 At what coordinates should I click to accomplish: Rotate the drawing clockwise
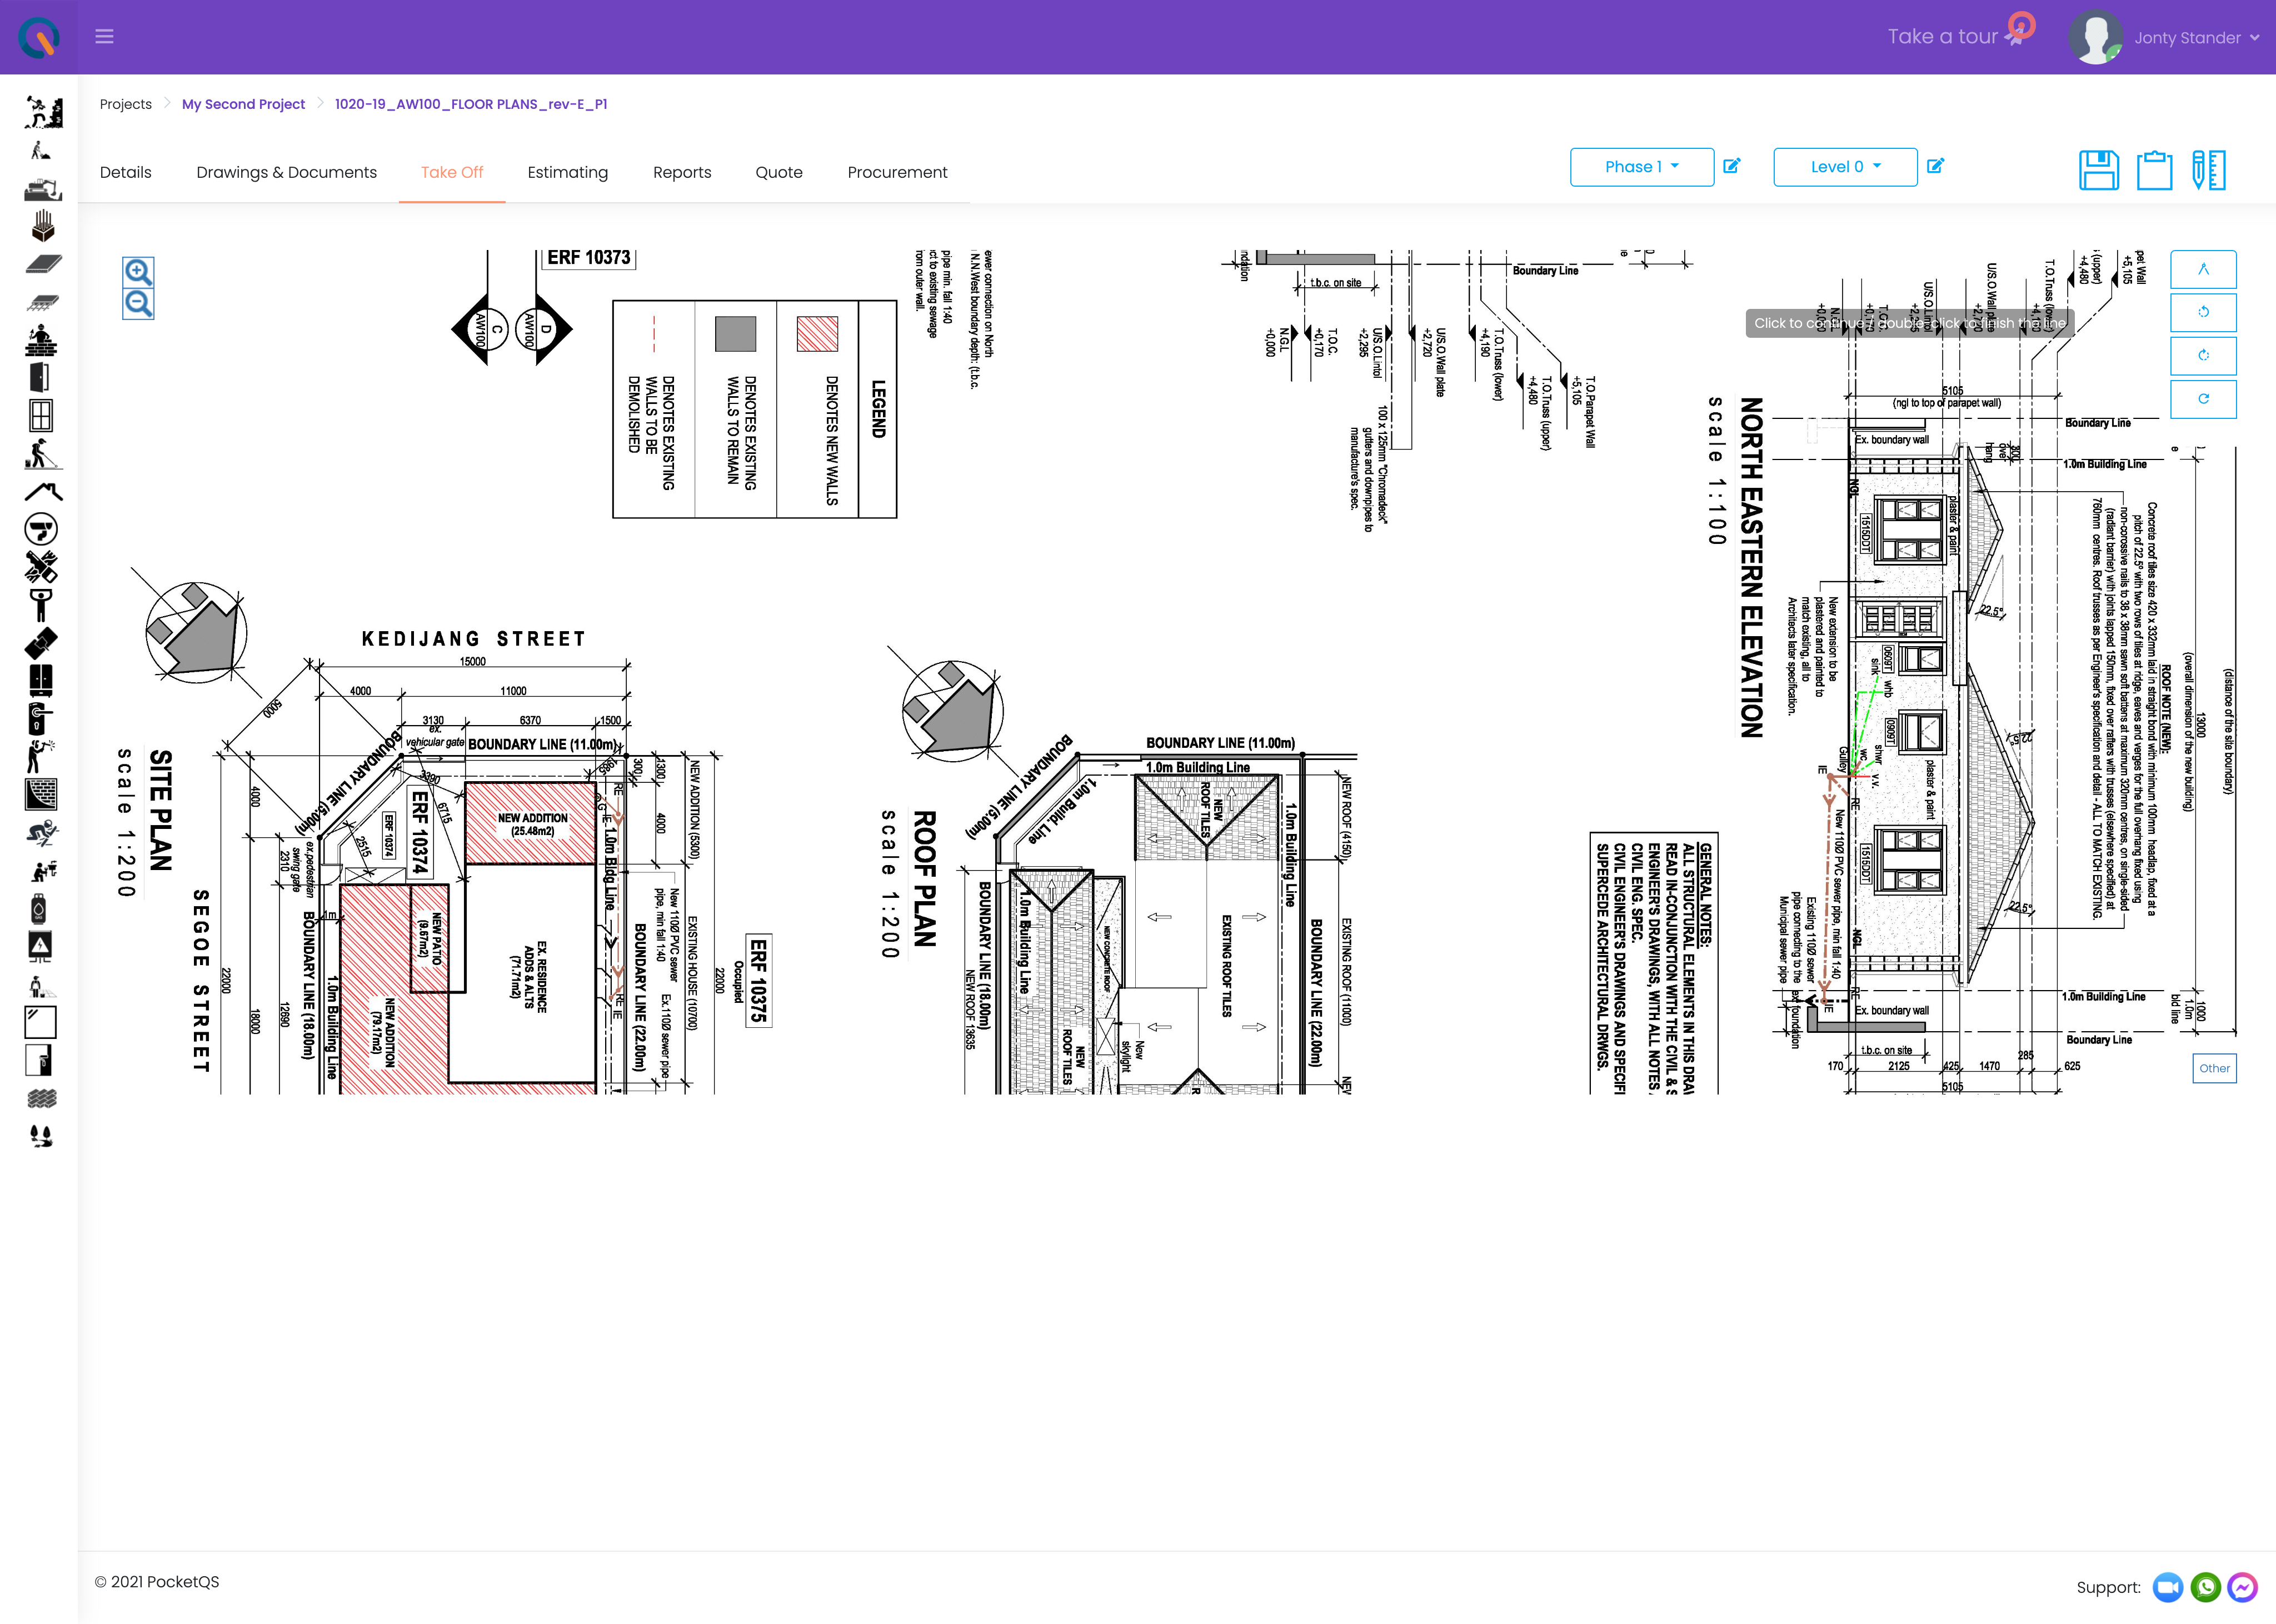(x=2203, y=355)
